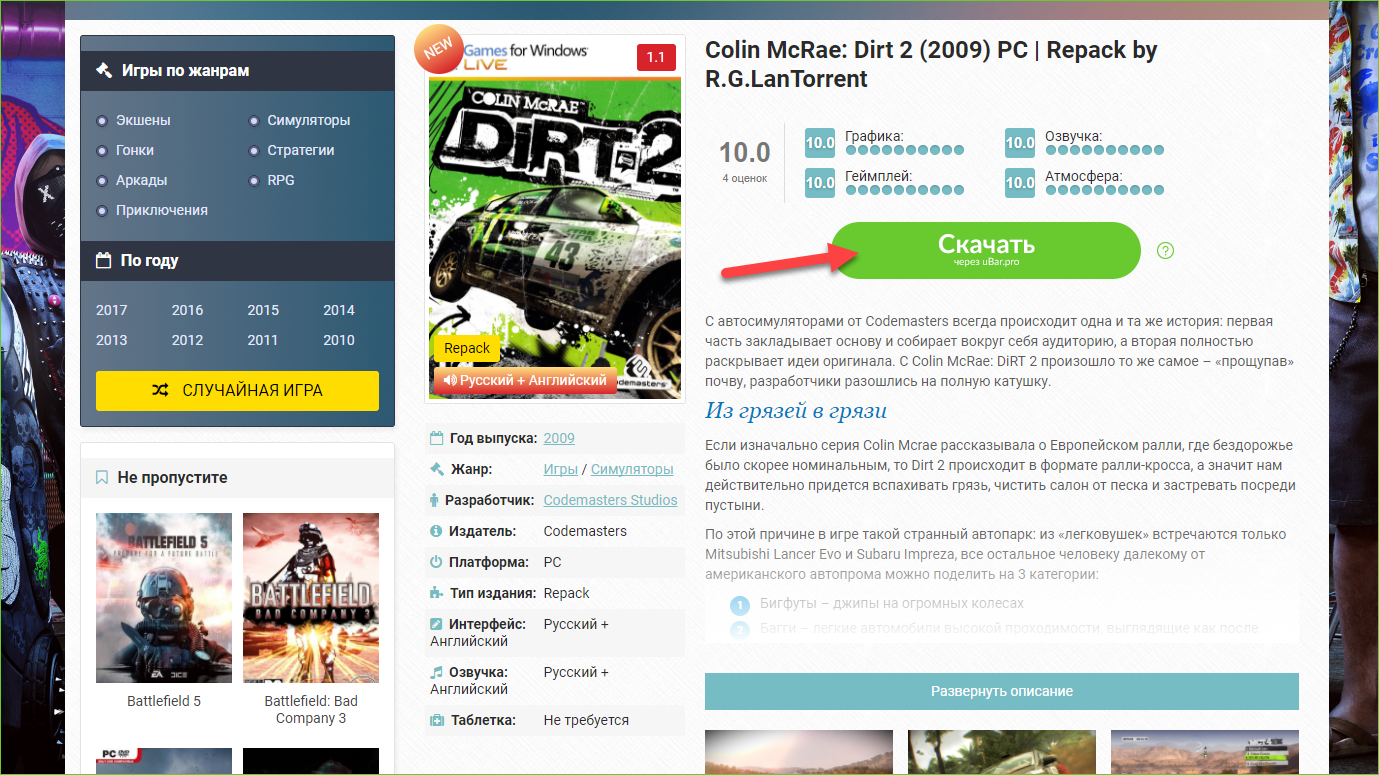Screen dimensions: 1379x775
Task: Click the 4 оценок rating count text
Action: pyautogui.click(x=745, y=178)
